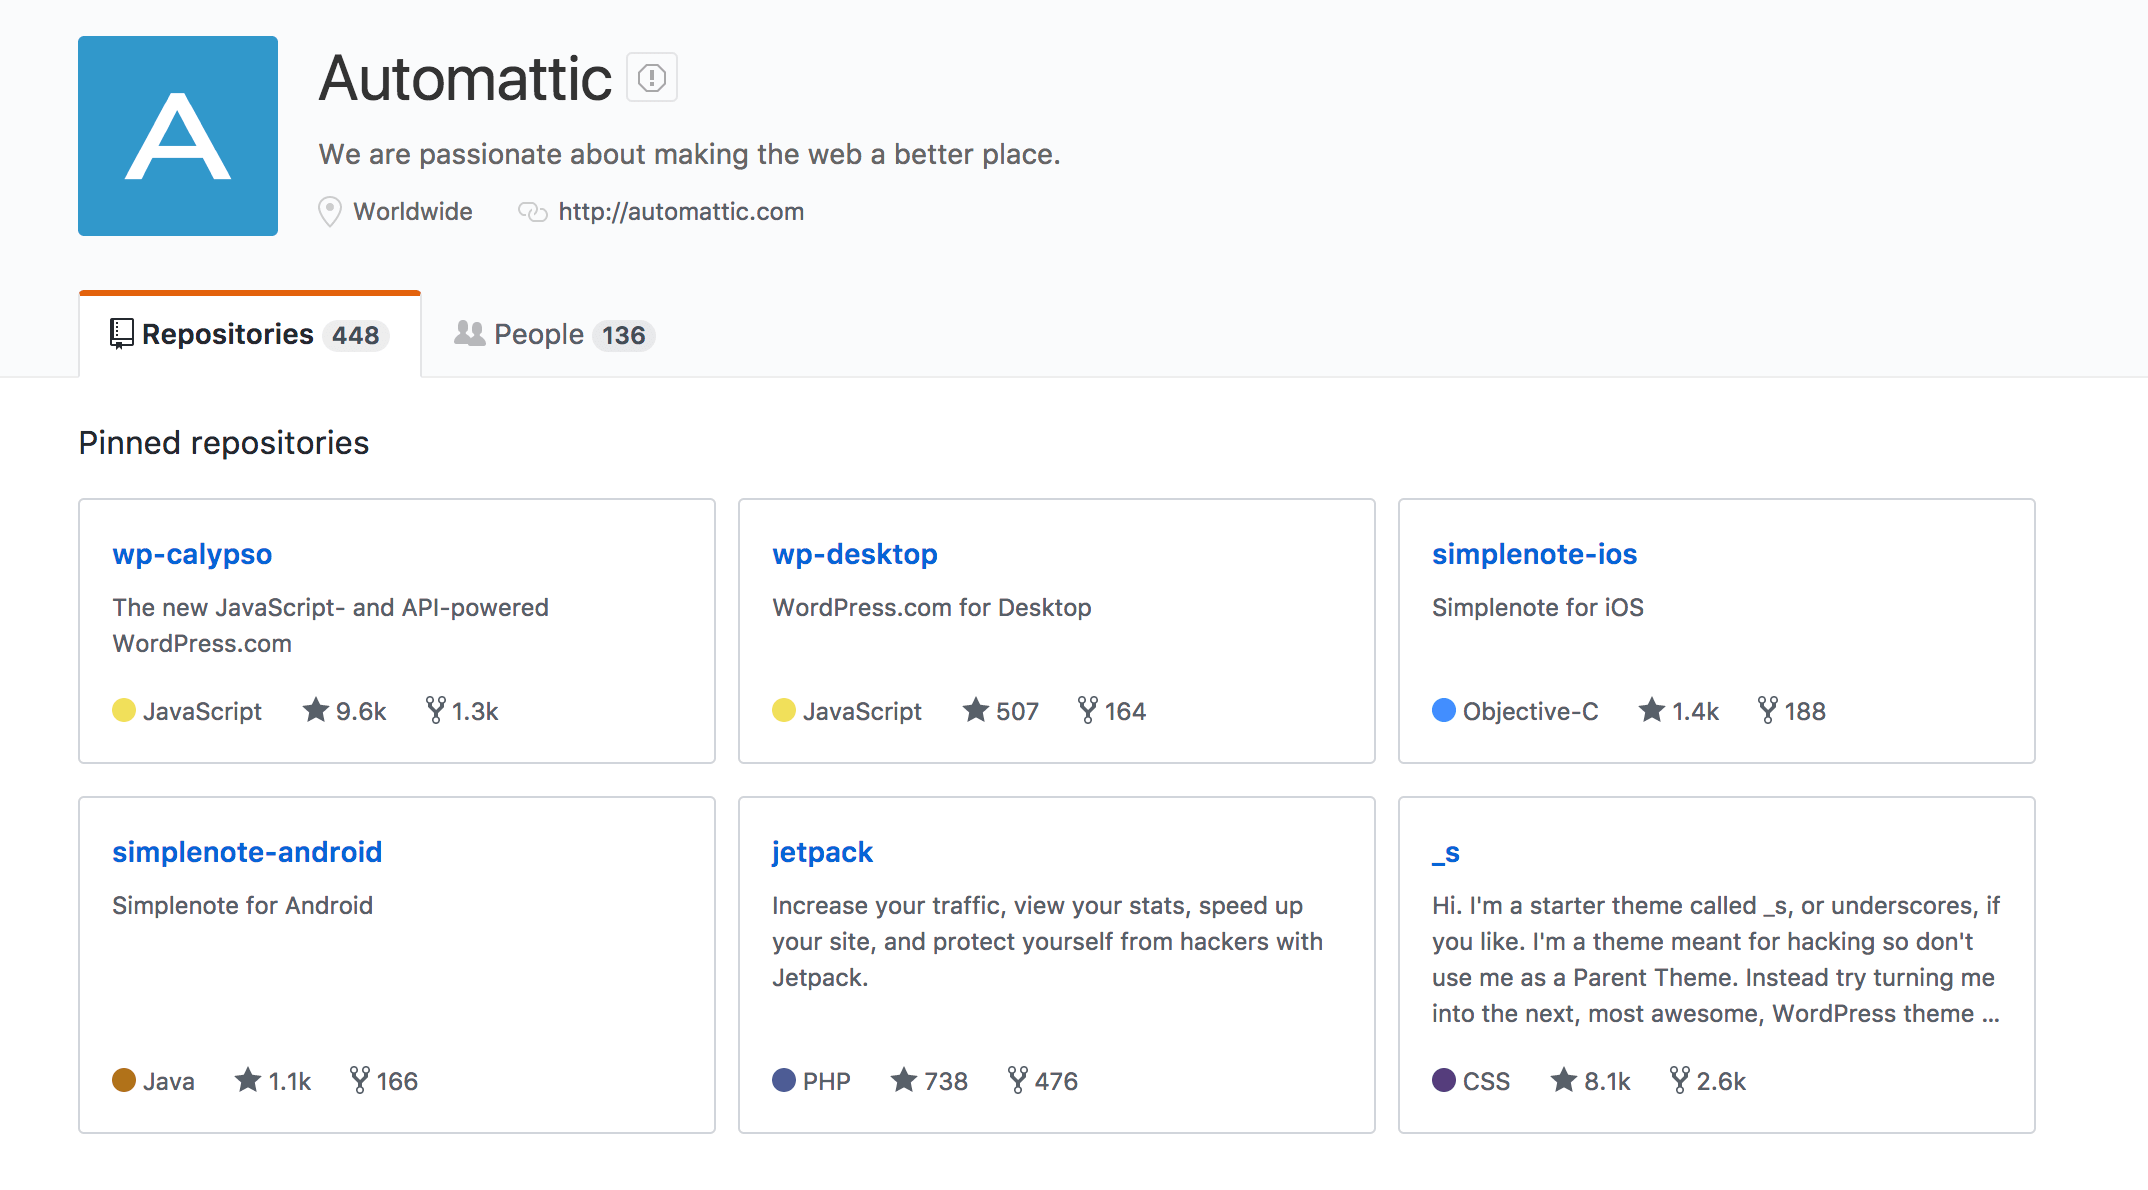Click the Objective-C language label
Viewport: 2148px width, 1190px height.
[x=1530, y=711]
